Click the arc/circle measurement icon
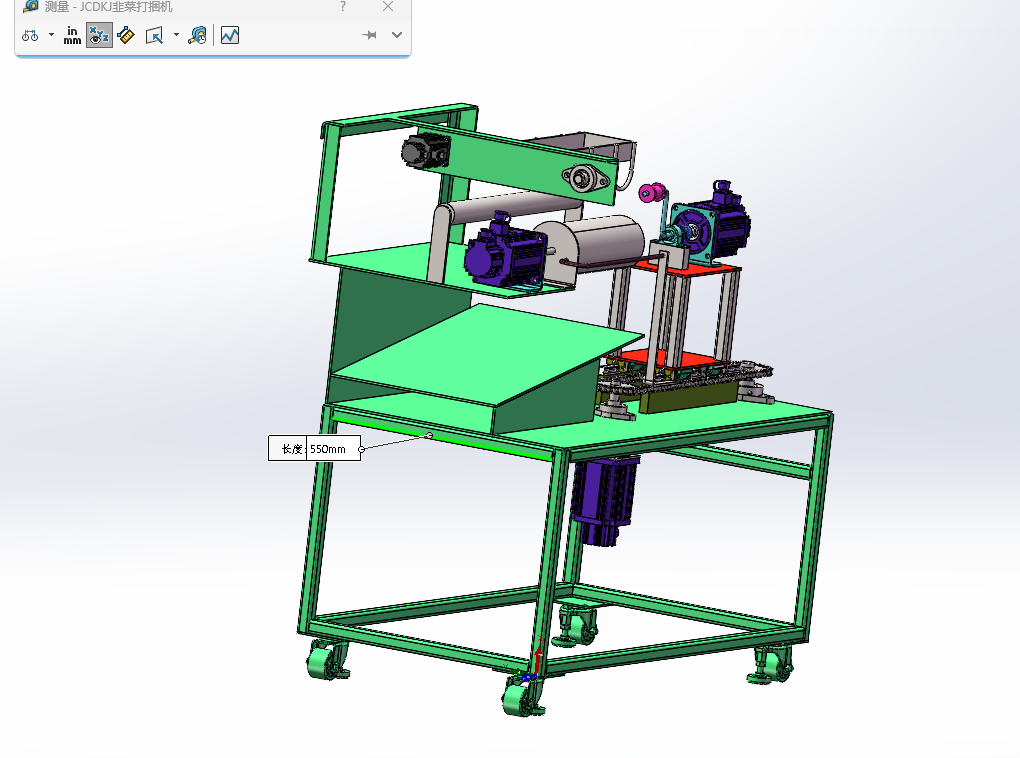The image size is (1020, 758). point(30,36)
